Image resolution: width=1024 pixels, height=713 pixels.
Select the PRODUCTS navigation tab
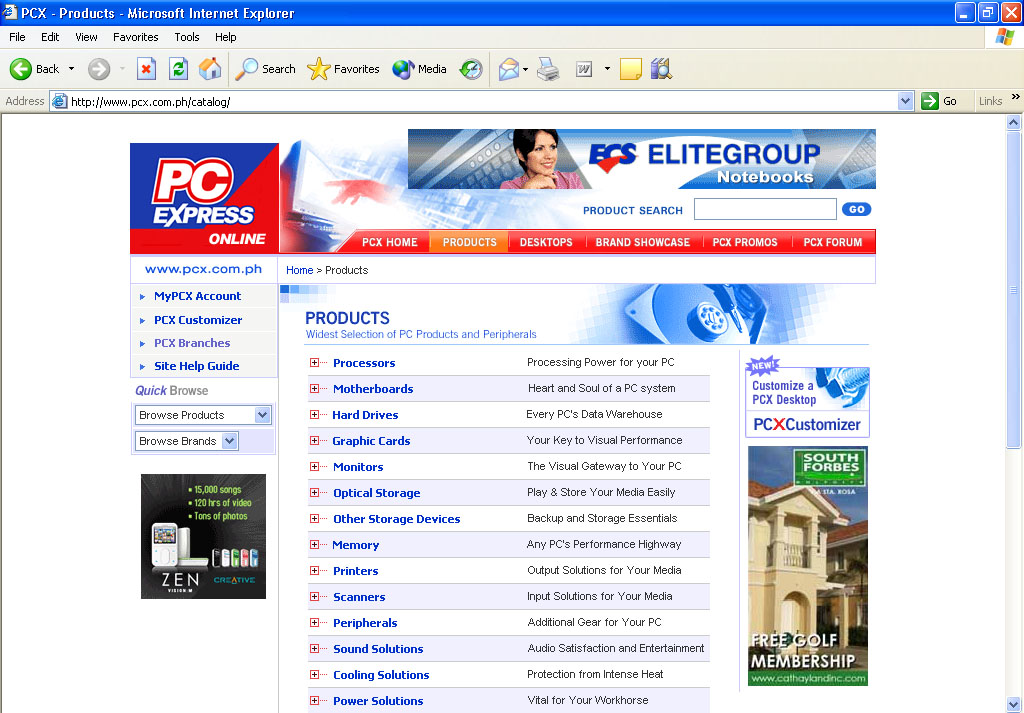(470, 242)
